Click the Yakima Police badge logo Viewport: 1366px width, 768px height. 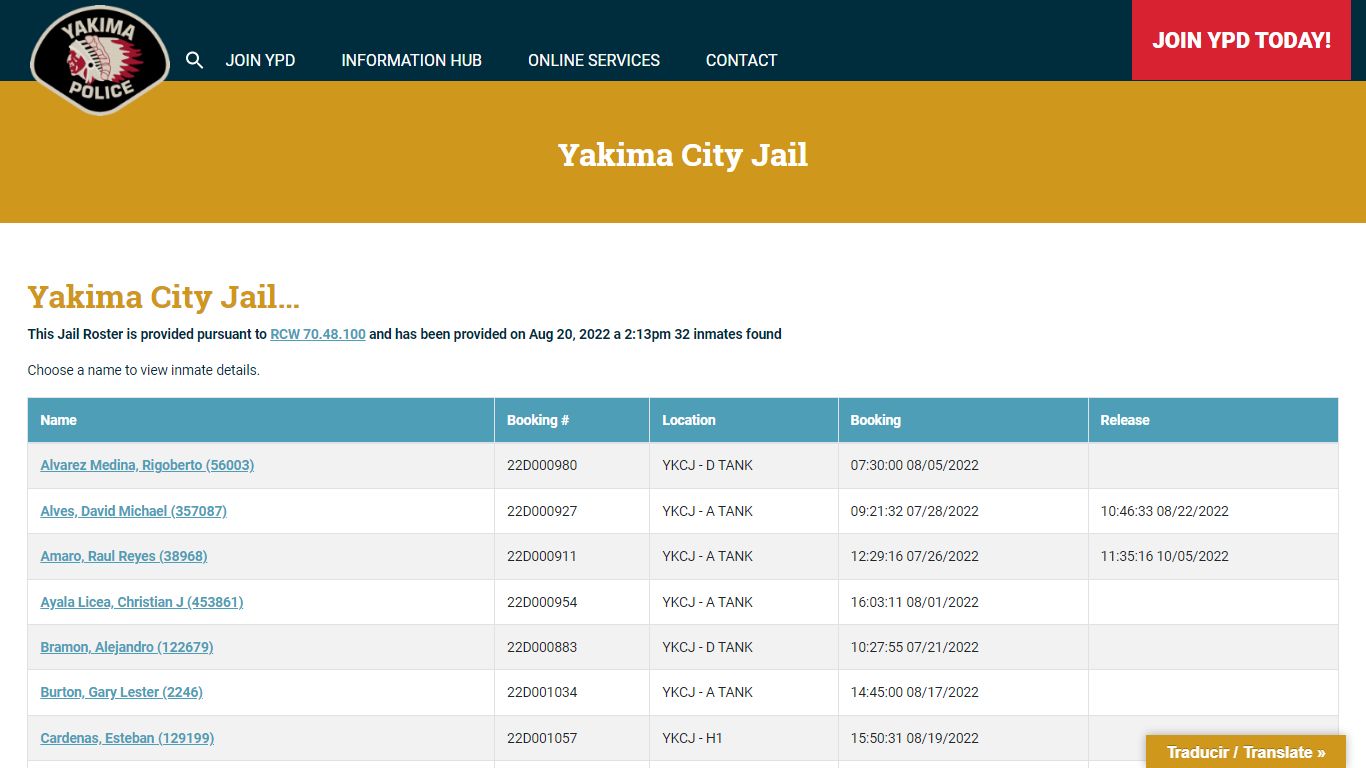[x=100, y=60]
